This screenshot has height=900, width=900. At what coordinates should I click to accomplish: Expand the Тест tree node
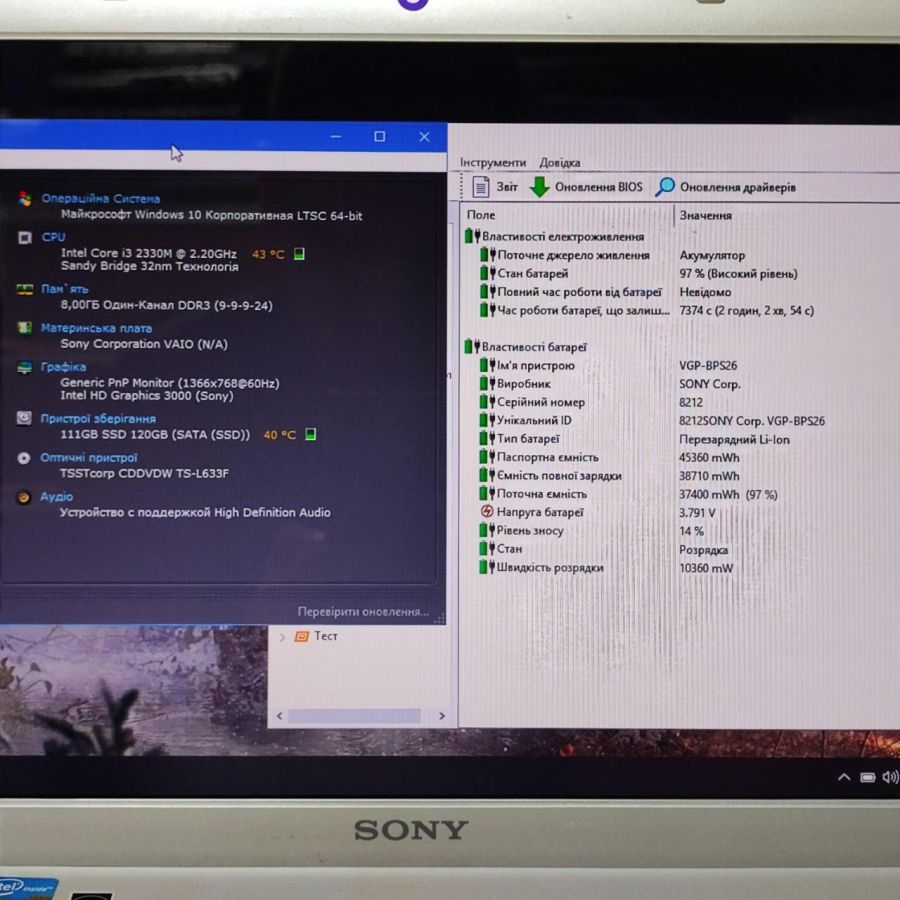(282, 637)
